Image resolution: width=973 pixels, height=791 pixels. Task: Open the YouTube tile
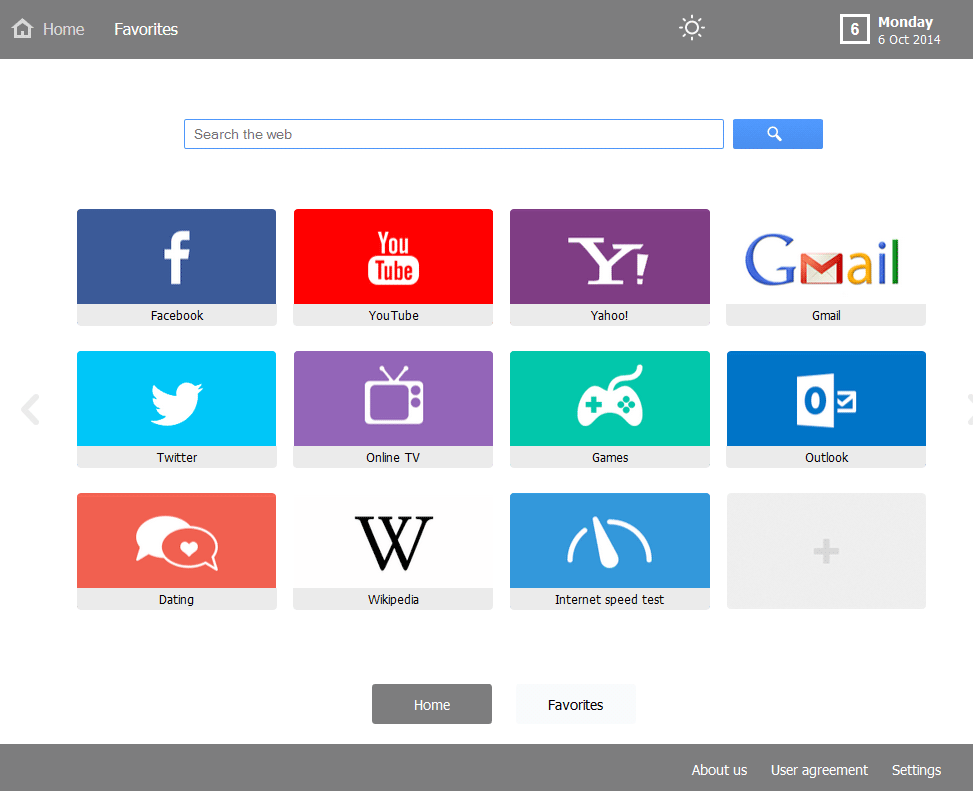[x=393, y=267]
